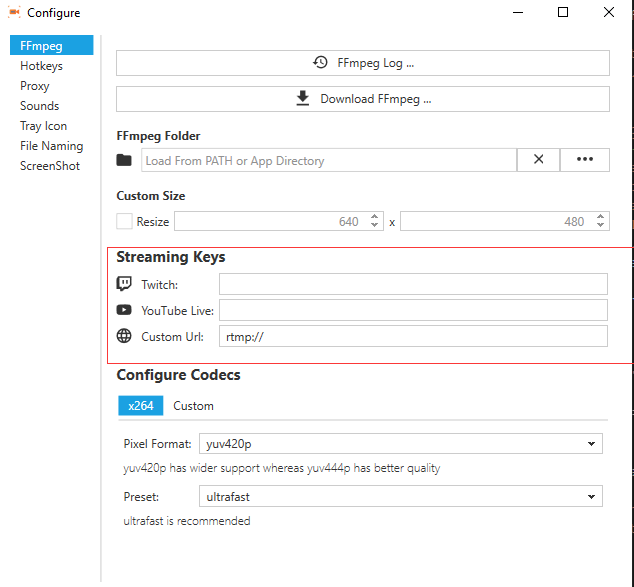Click the Twitch stream key field
This screenshot has height=587, width=634.
413,284
